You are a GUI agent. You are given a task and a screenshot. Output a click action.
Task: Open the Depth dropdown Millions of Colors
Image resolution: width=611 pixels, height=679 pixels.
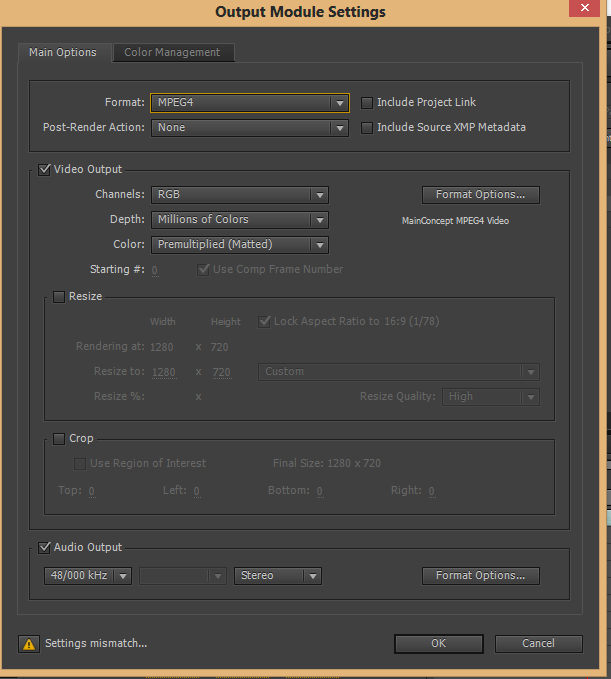point(240,220)
